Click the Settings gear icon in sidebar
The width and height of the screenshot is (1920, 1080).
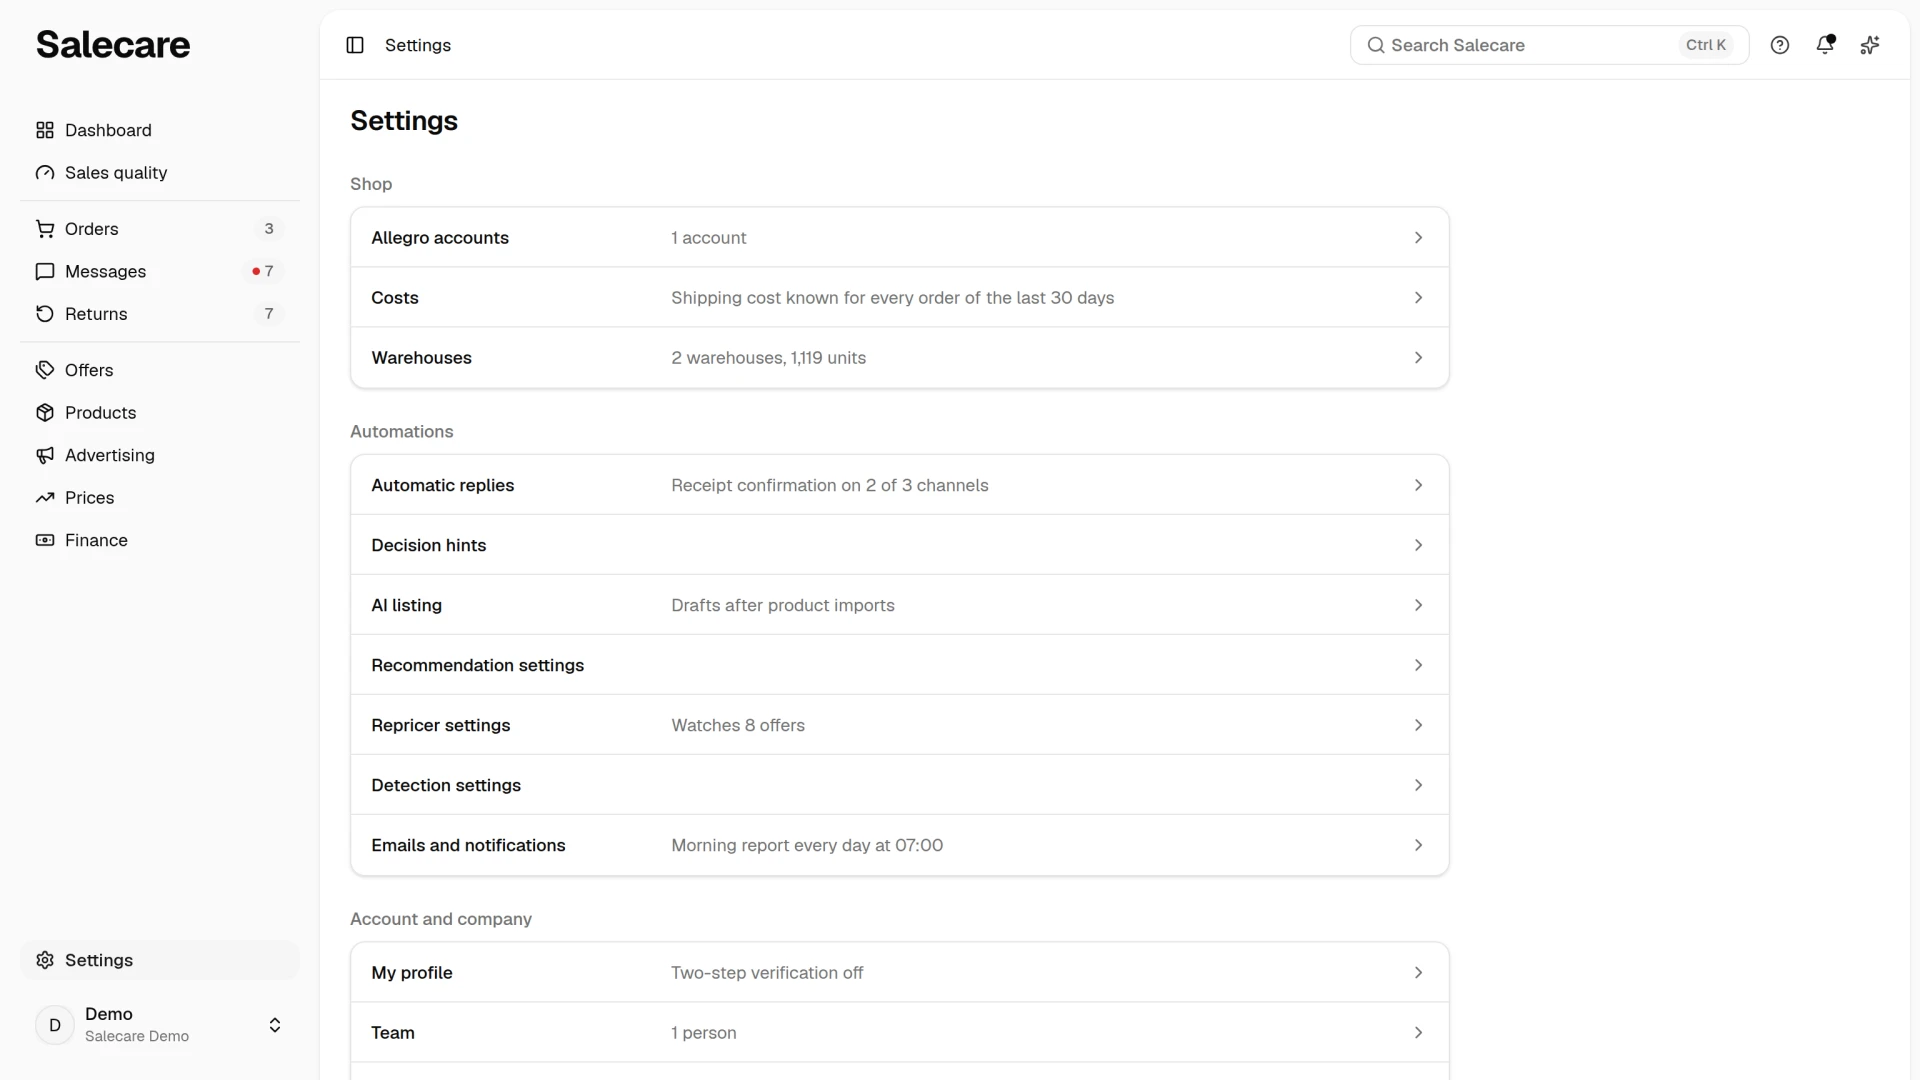[x=45, y=960]
